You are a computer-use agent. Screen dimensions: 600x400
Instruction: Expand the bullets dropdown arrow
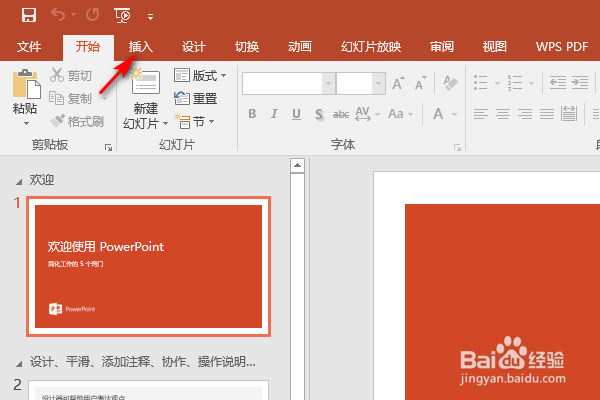point(497,83)
